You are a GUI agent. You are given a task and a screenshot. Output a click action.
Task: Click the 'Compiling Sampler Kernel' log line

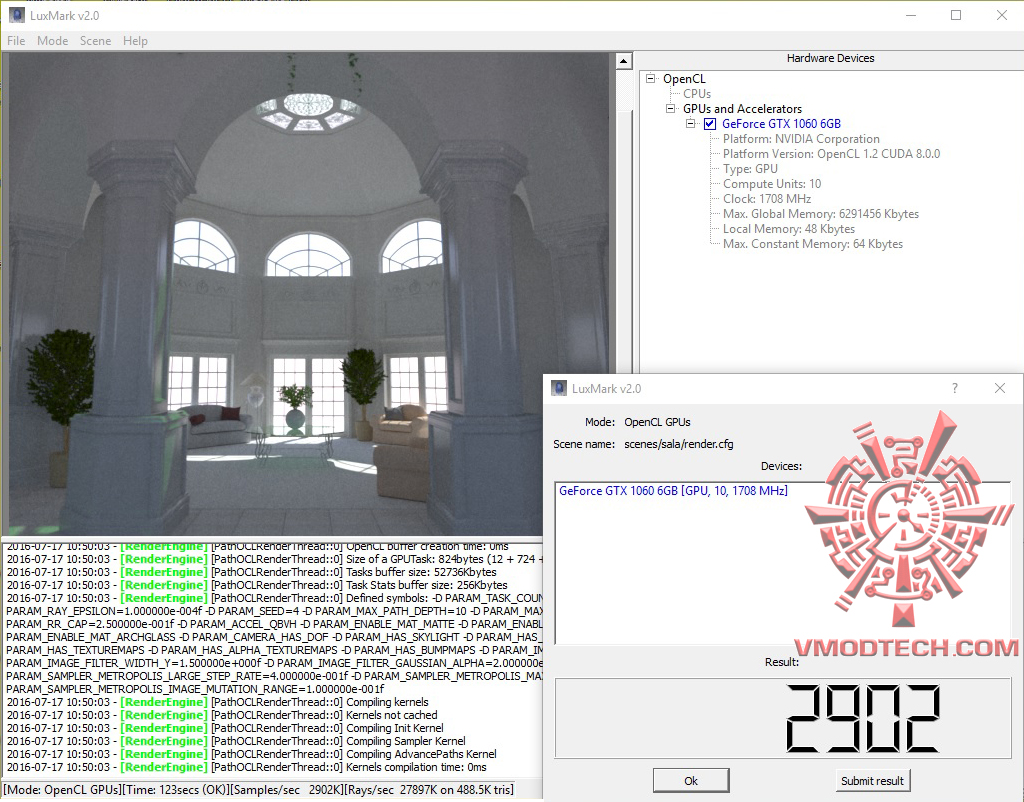coord(236,741)
